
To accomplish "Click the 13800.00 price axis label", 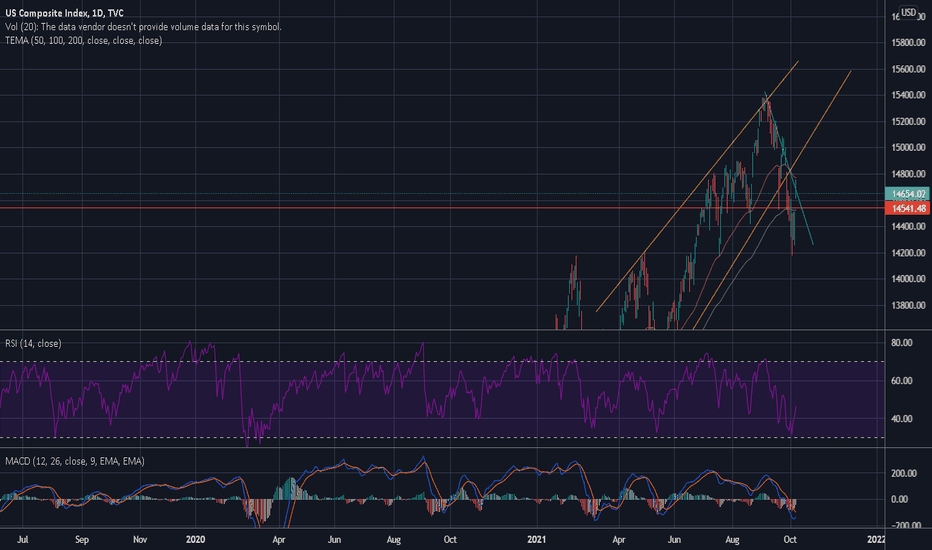I will click(x=908, y=306).
